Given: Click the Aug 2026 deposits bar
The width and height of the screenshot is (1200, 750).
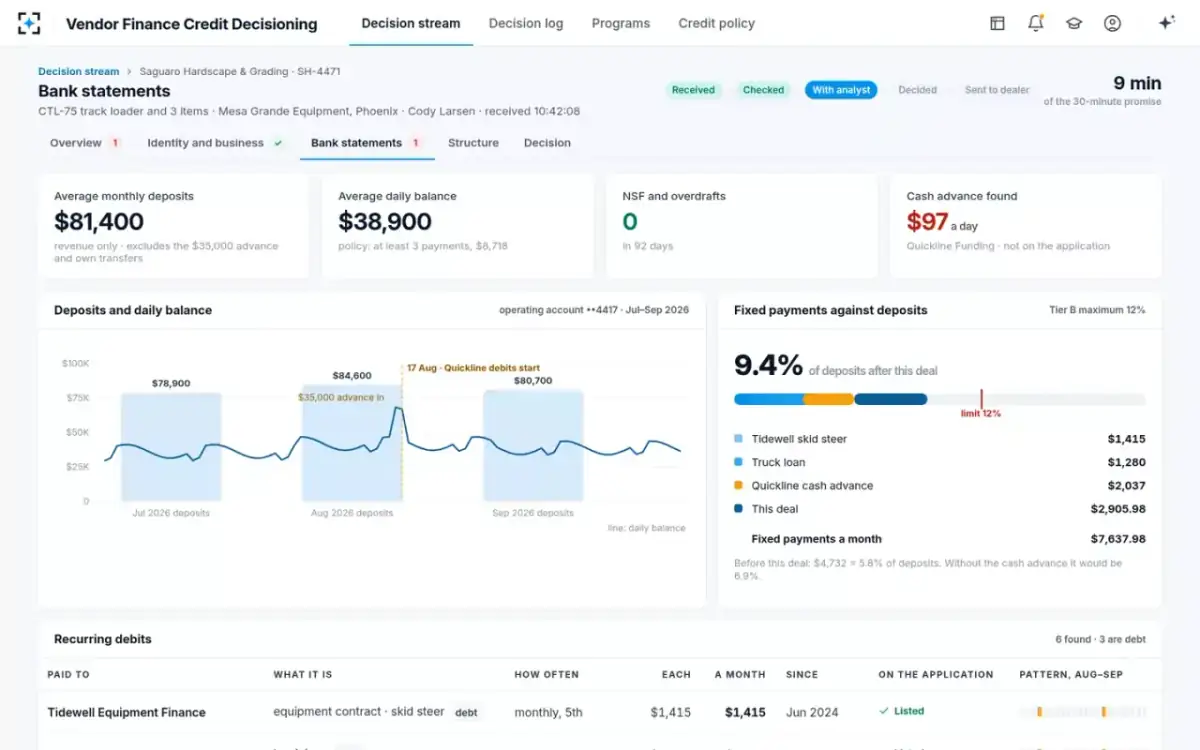Looking at the screenshot, I should pyautogui.click(x=352, y=444).
